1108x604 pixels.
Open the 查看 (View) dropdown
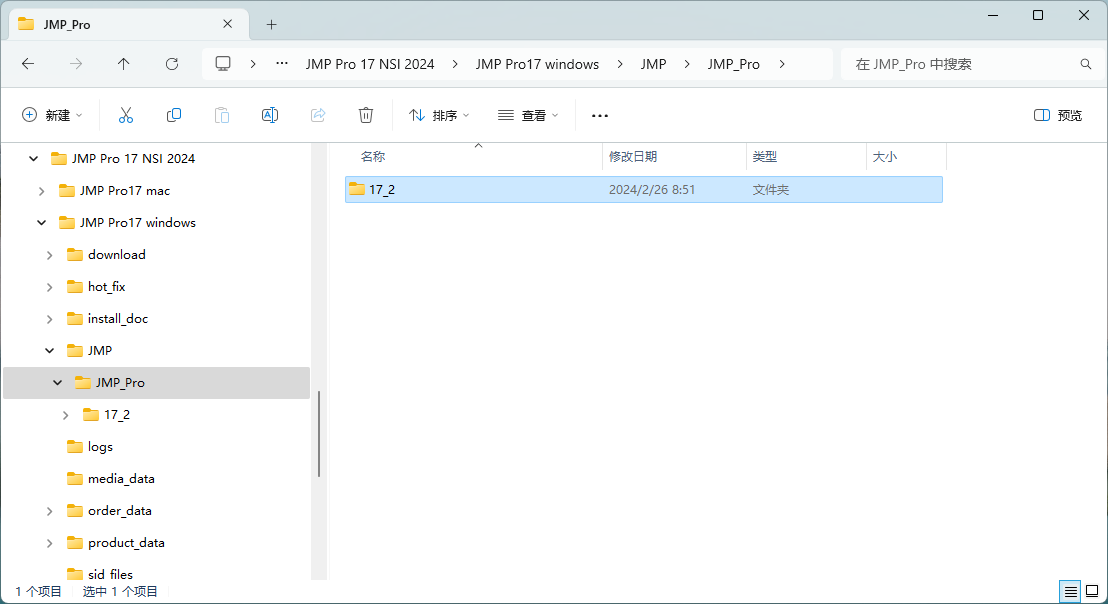(528, 115)
